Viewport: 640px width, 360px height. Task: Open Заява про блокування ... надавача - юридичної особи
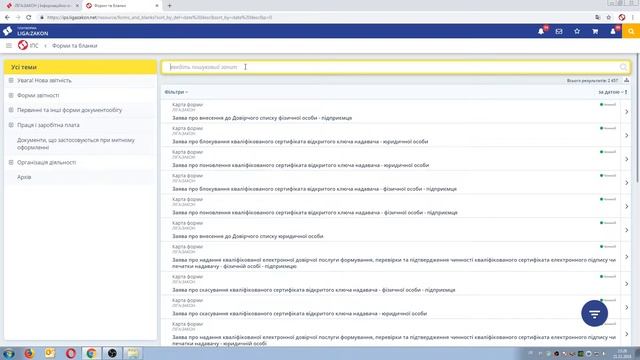(x=300, y=142)
